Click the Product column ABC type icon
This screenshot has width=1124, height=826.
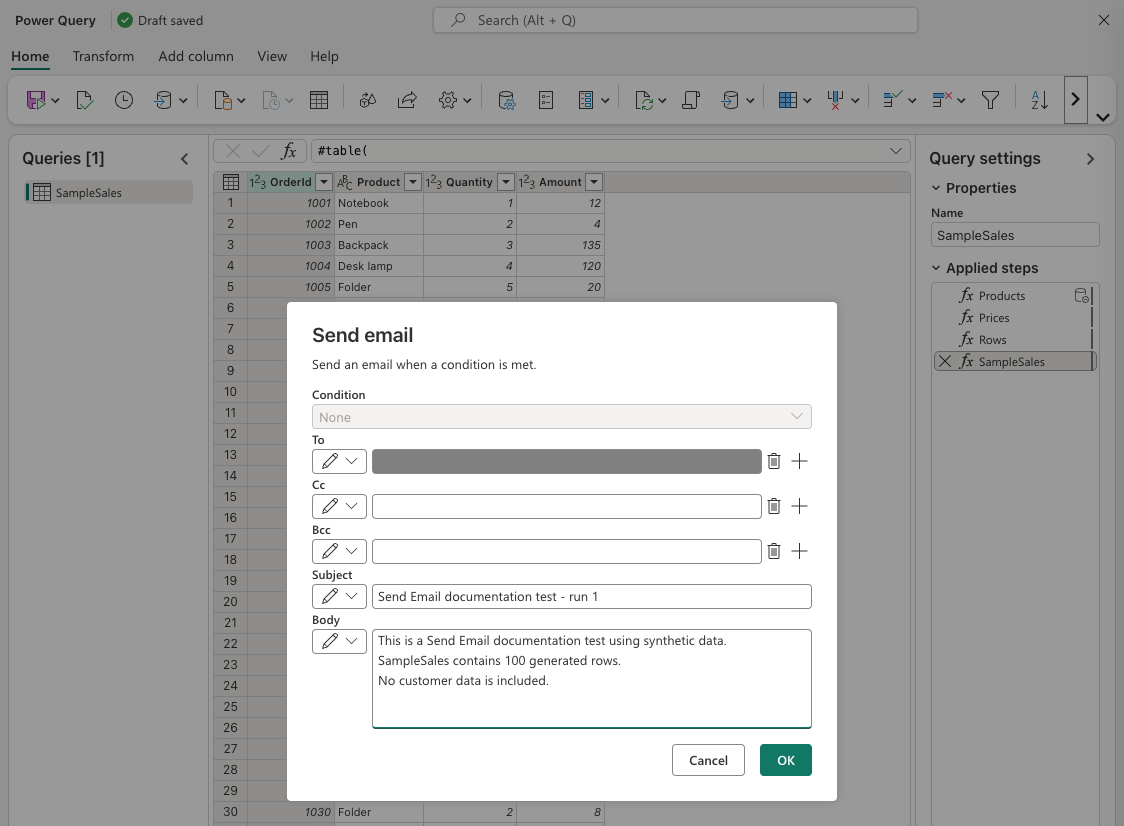pos(345,182)
